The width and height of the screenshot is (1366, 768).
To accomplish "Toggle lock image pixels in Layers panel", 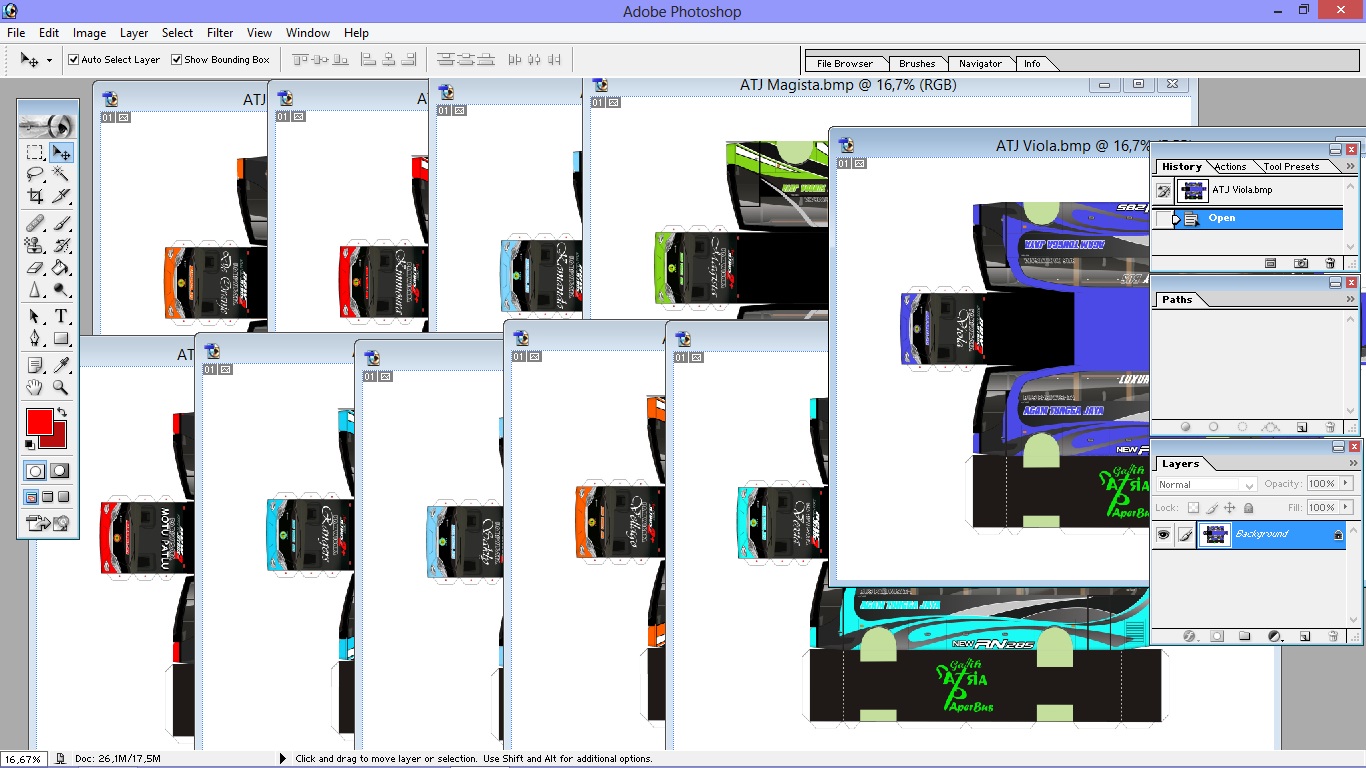I will (x=1211, y=508).
